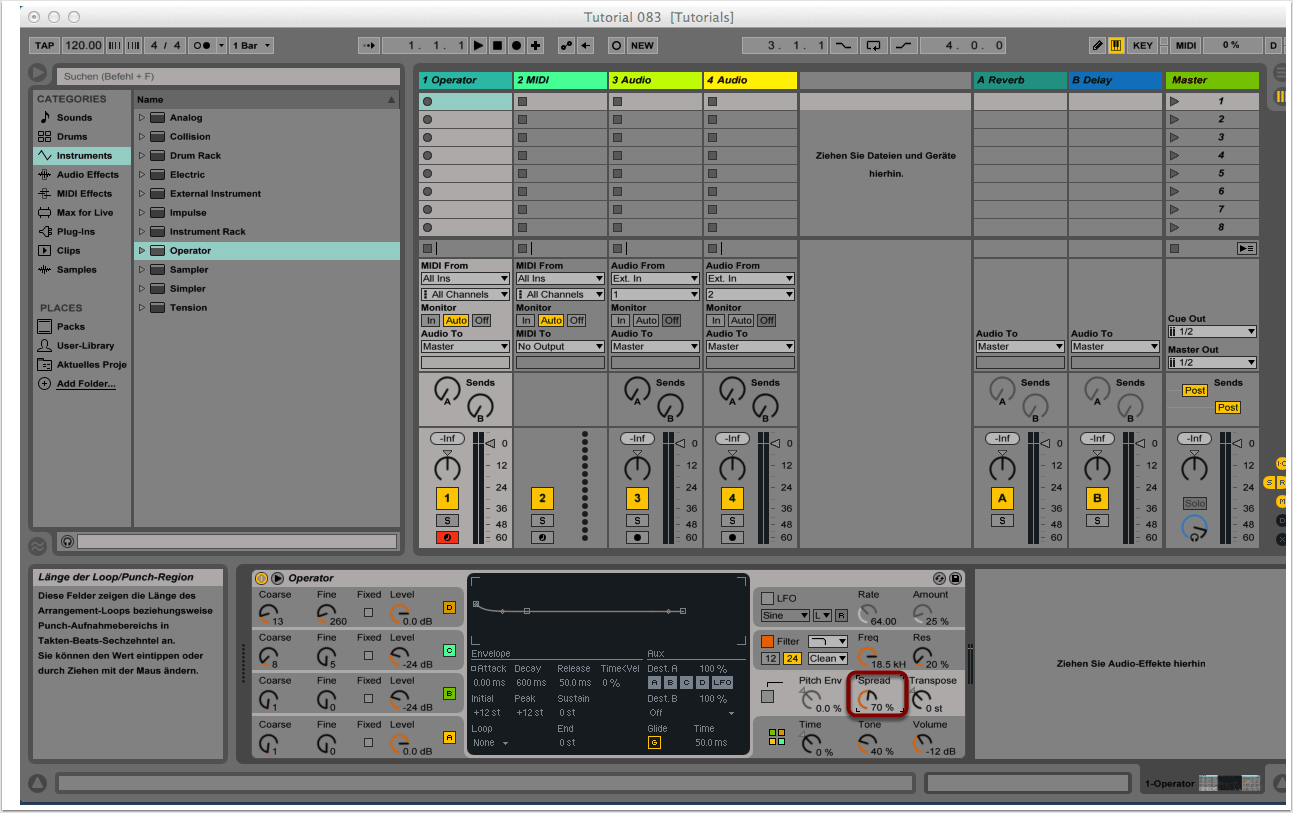This screenshot has height=813, width=1293.
Task: Open the global algorithm selector icon
Action: tap(777, 737)
